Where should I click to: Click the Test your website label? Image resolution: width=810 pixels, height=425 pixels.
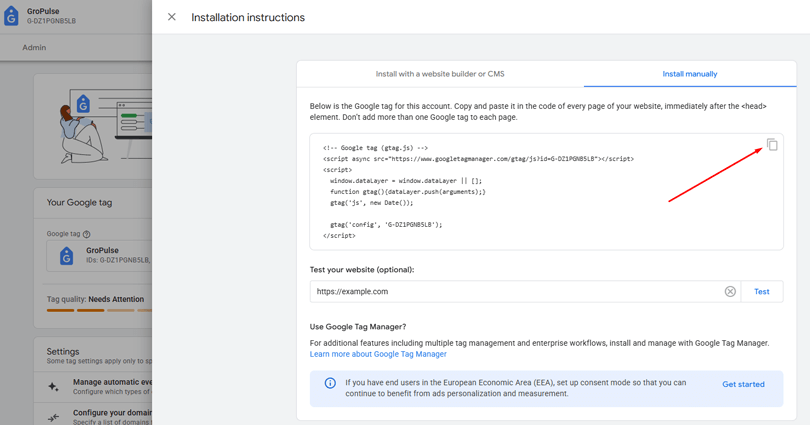pos(362,270)
